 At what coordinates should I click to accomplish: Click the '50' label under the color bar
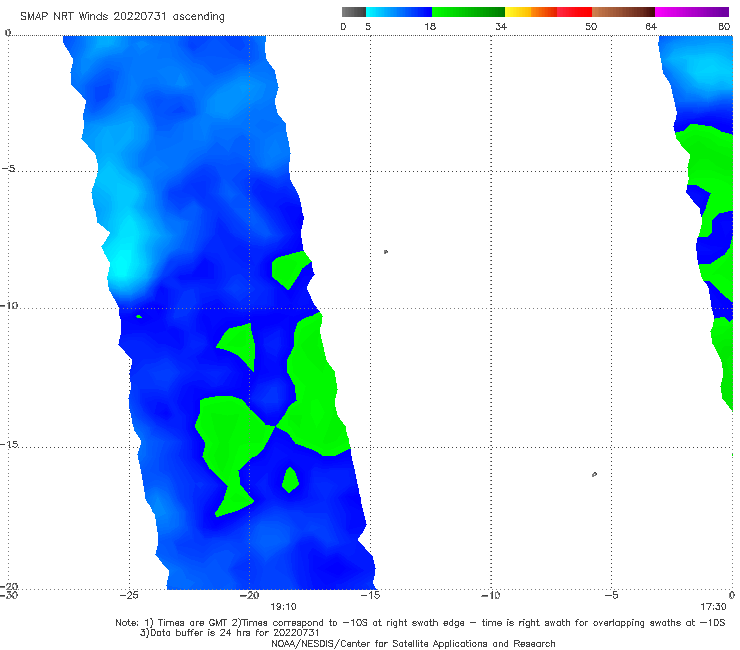(591, 27)
